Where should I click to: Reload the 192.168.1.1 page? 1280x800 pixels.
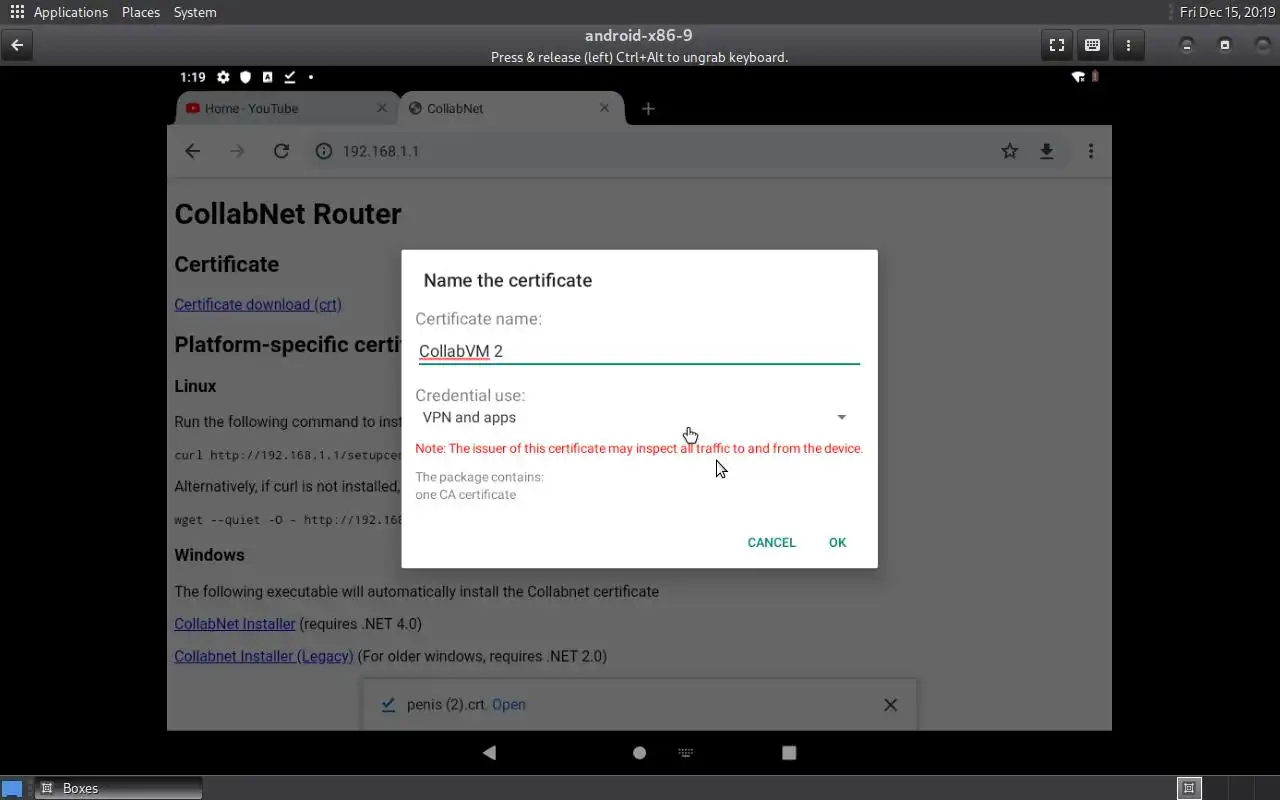coord(281,151)
